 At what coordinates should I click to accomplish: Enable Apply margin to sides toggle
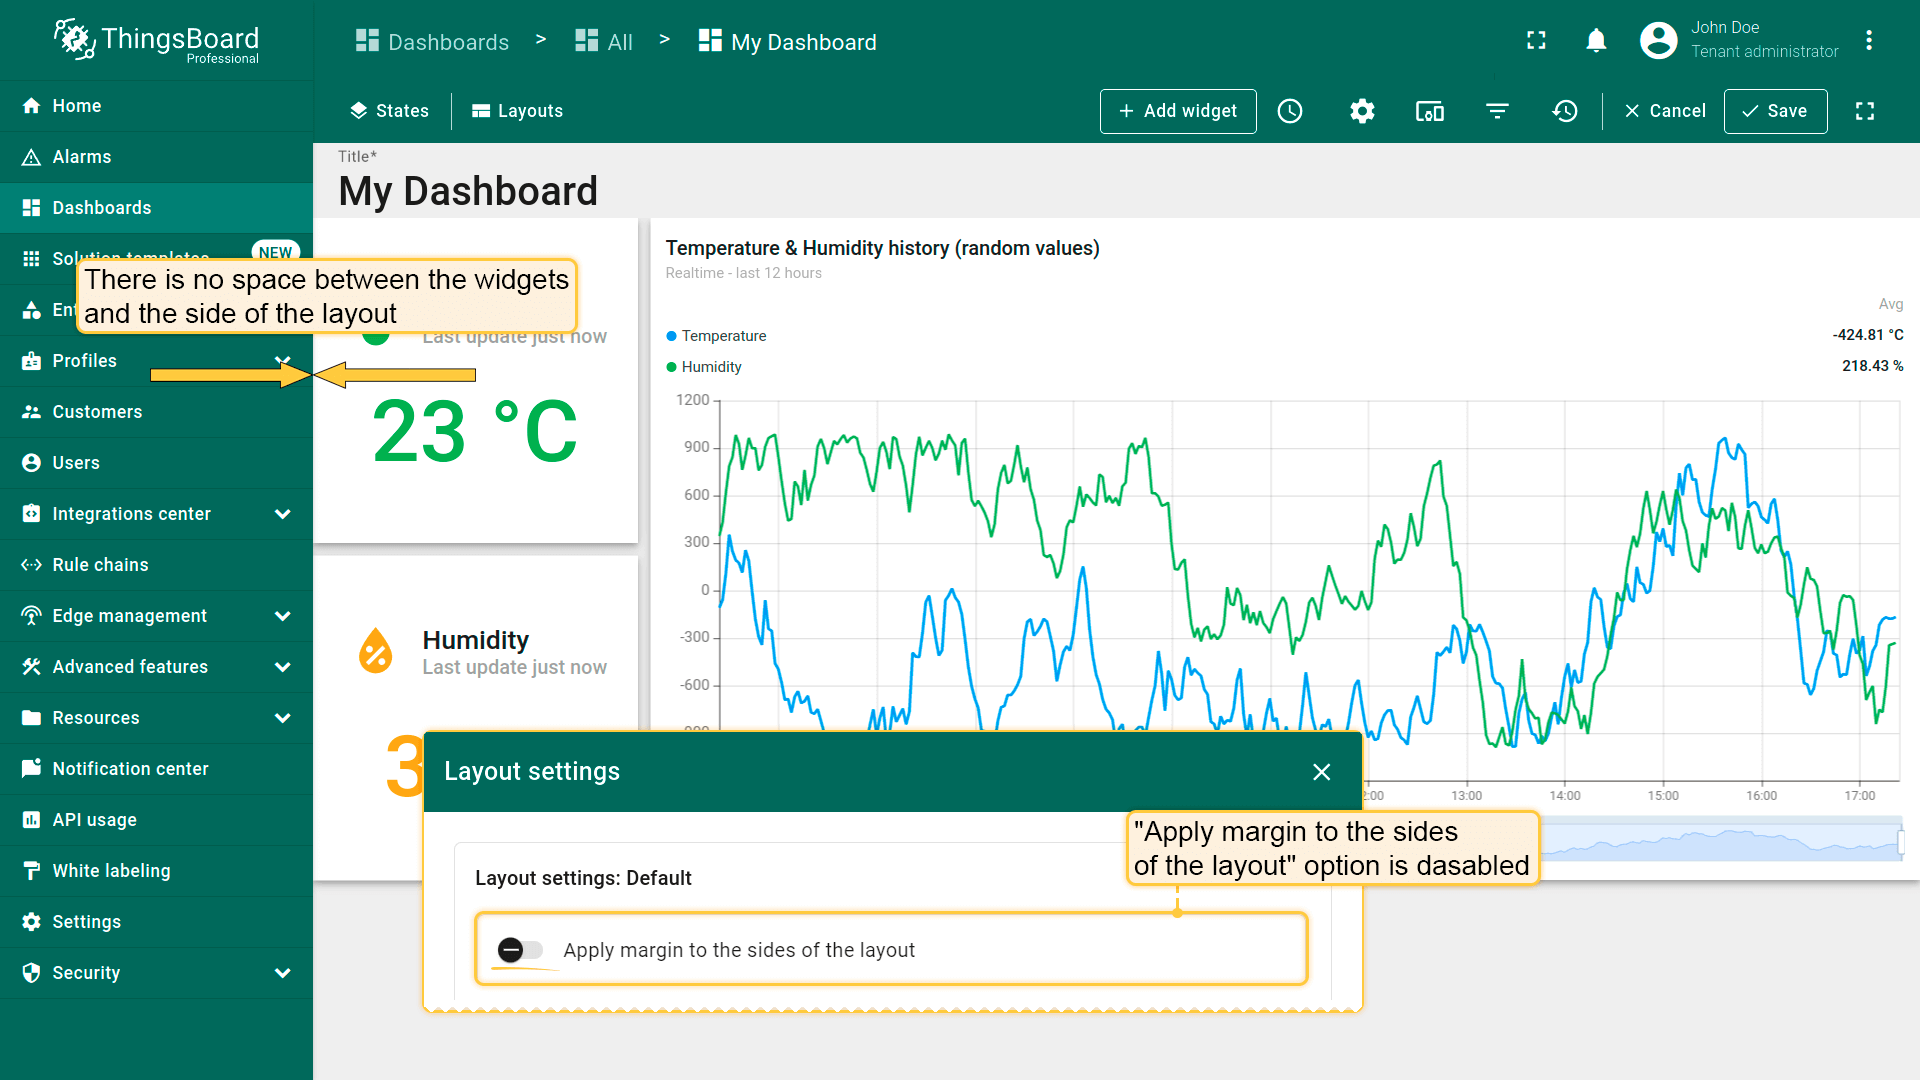tap(520, 950)
